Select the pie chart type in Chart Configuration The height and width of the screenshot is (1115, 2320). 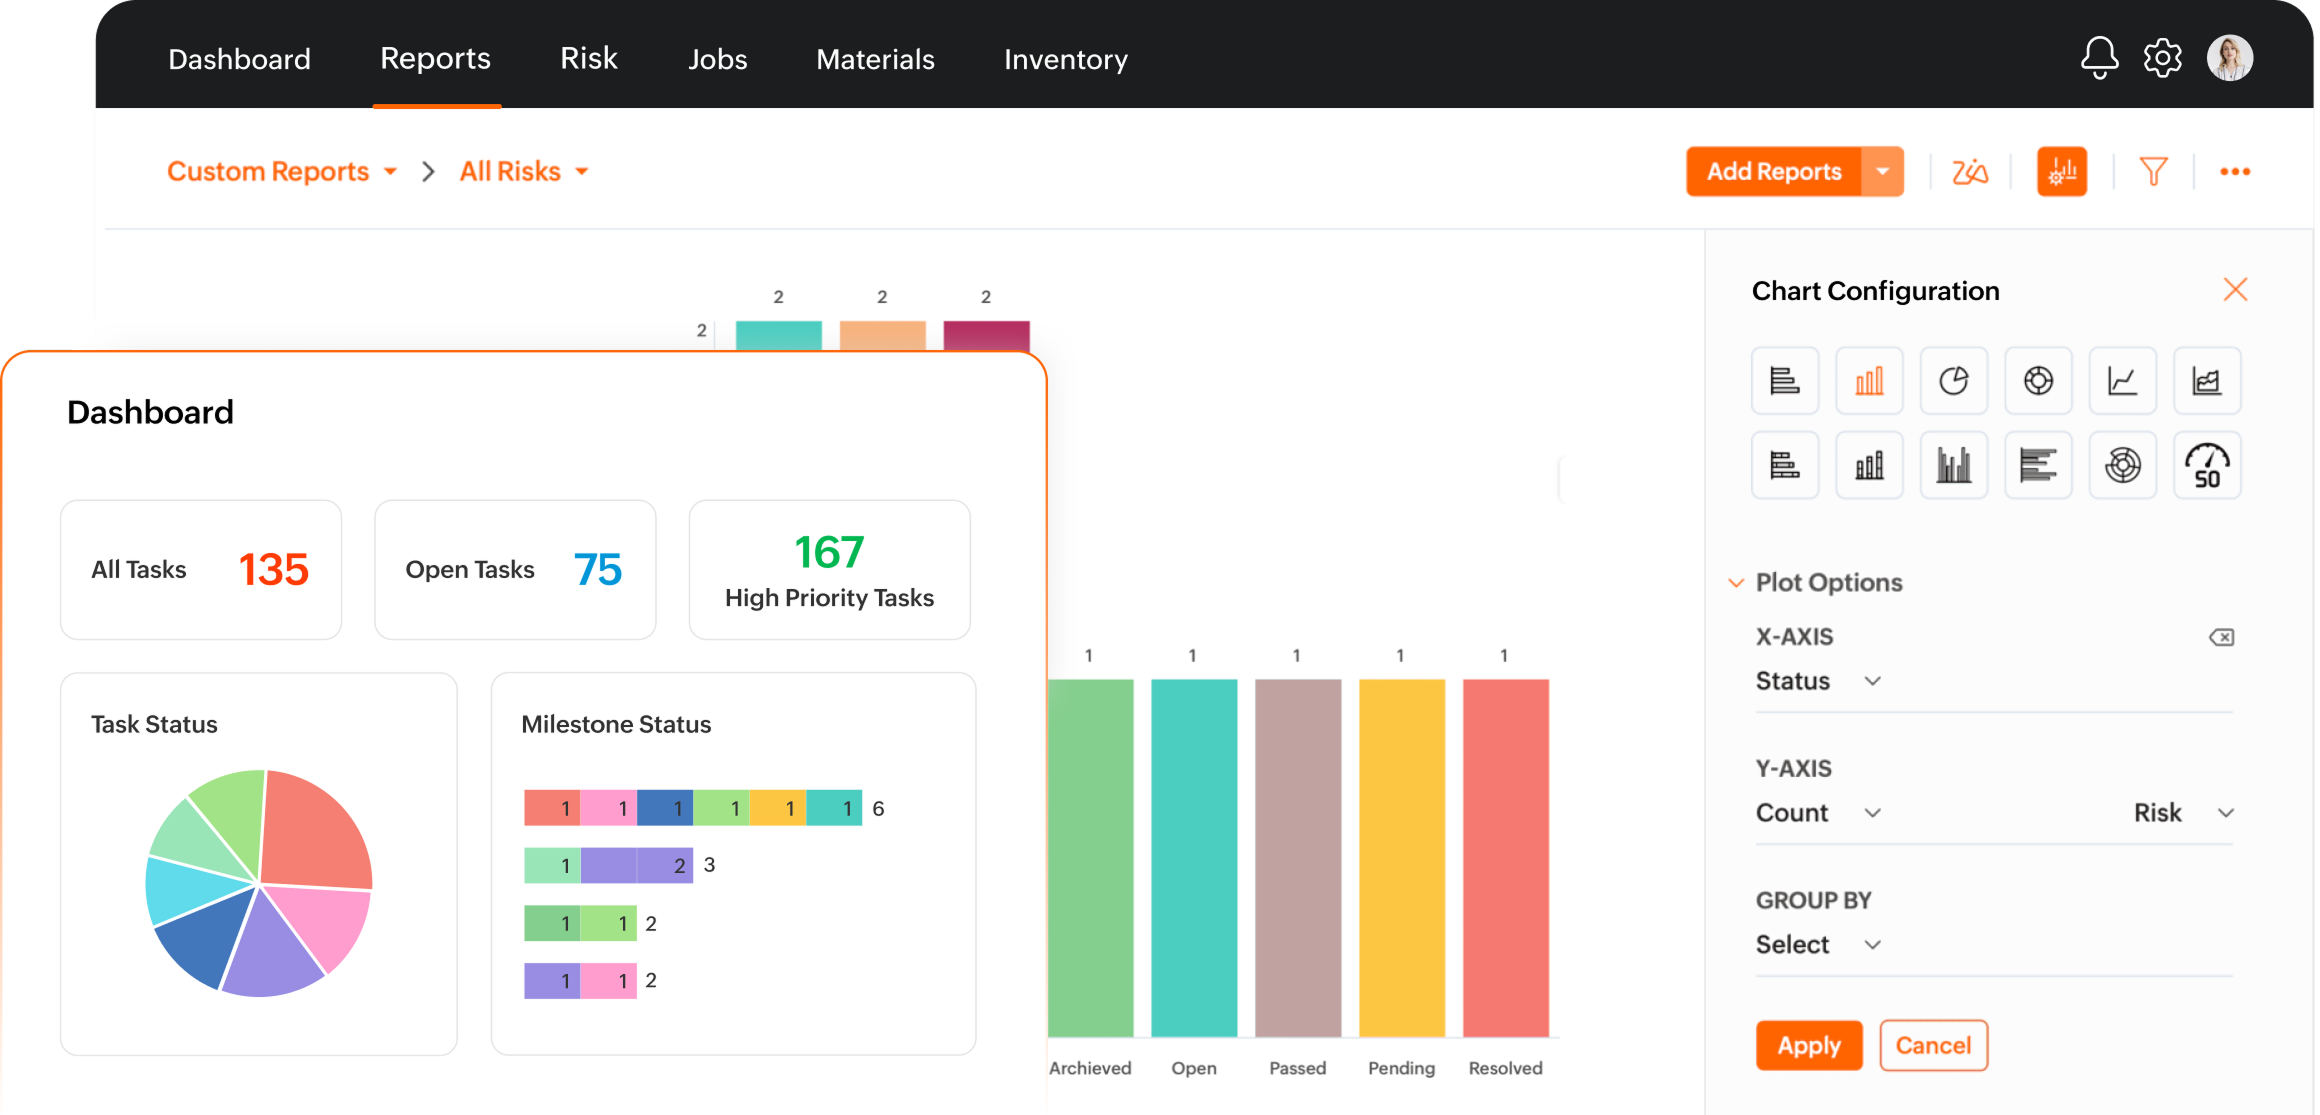(1953, 380)
